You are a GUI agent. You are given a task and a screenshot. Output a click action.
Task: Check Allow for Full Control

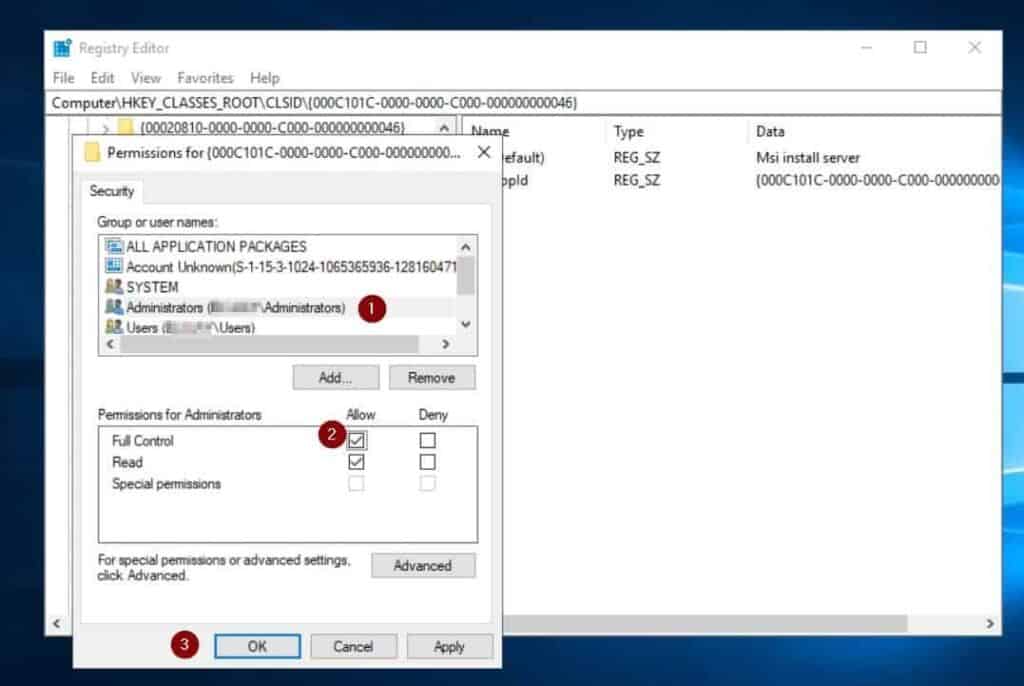[356, 440]
